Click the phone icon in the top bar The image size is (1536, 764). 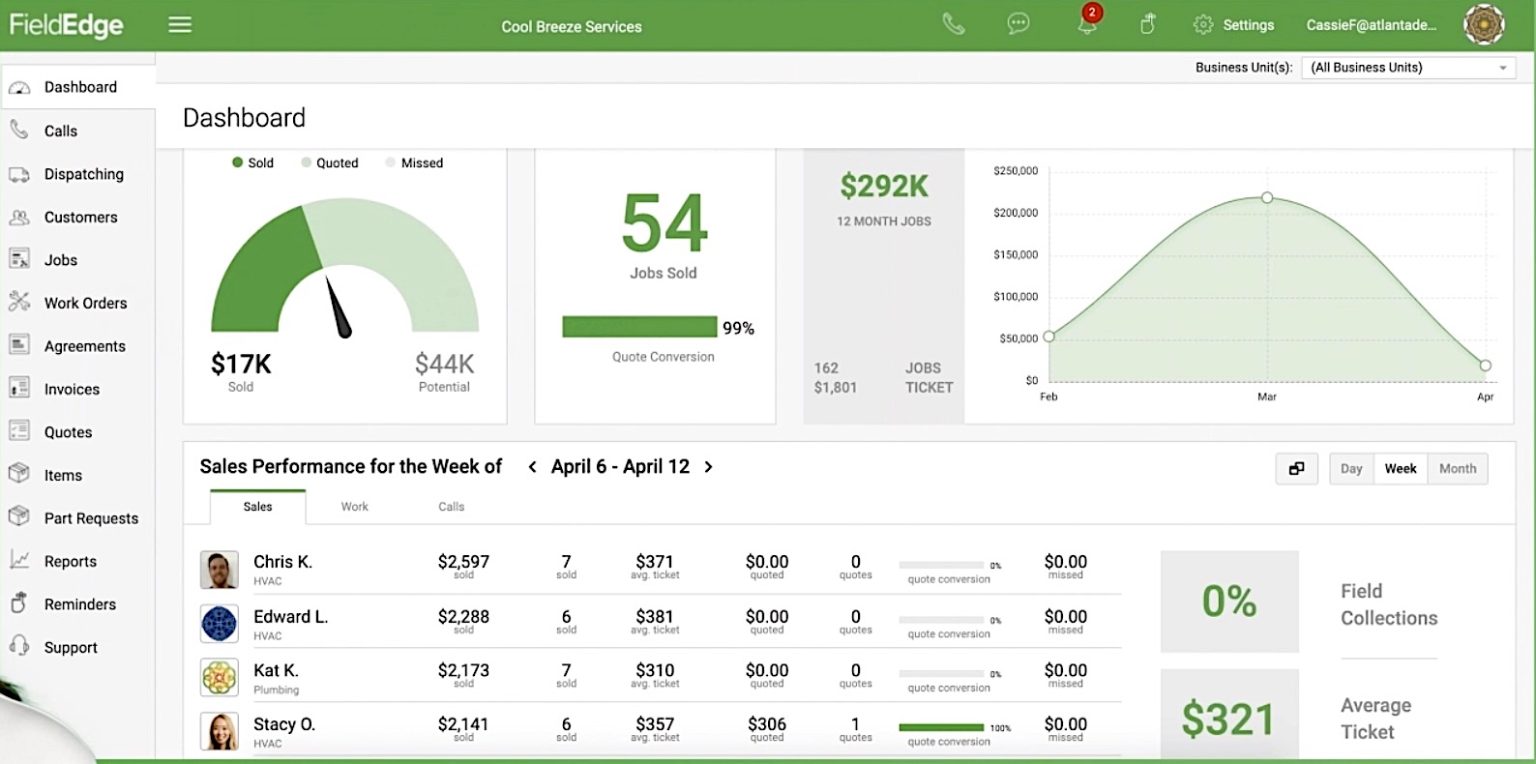pos(953,23)
